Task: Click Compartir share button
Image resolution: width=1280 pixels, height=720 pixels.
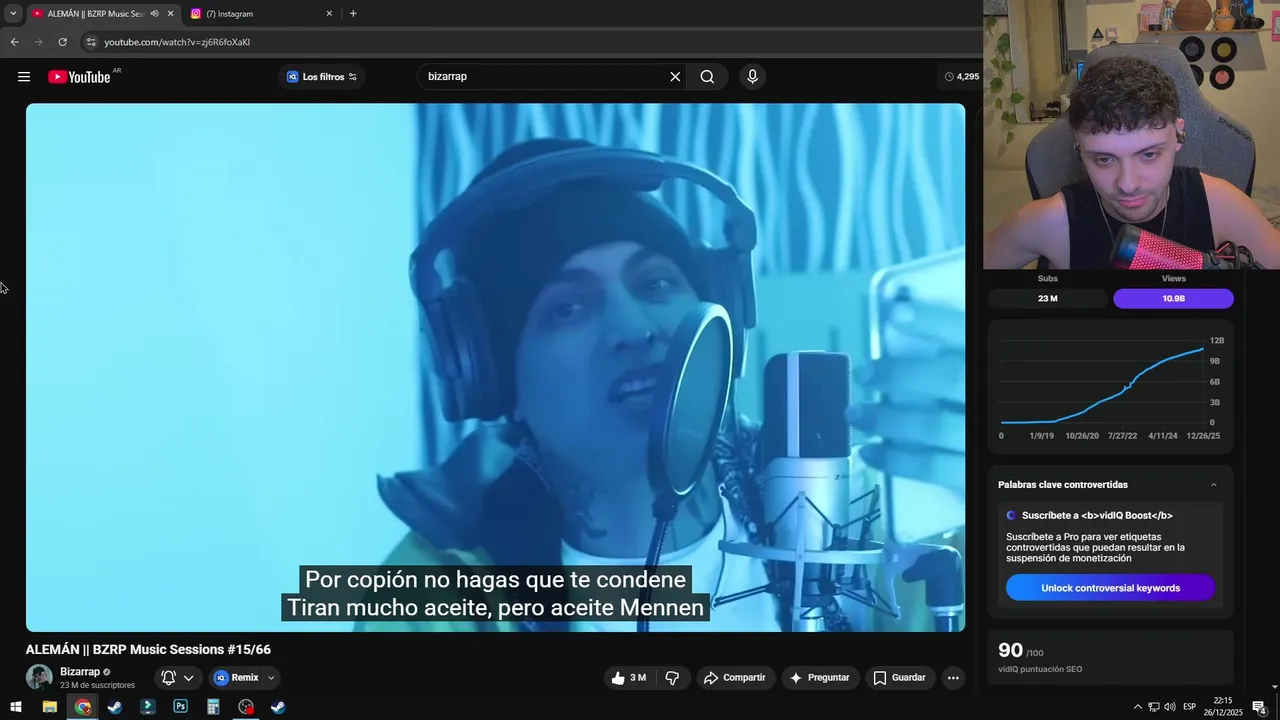Action: point(735,678)
